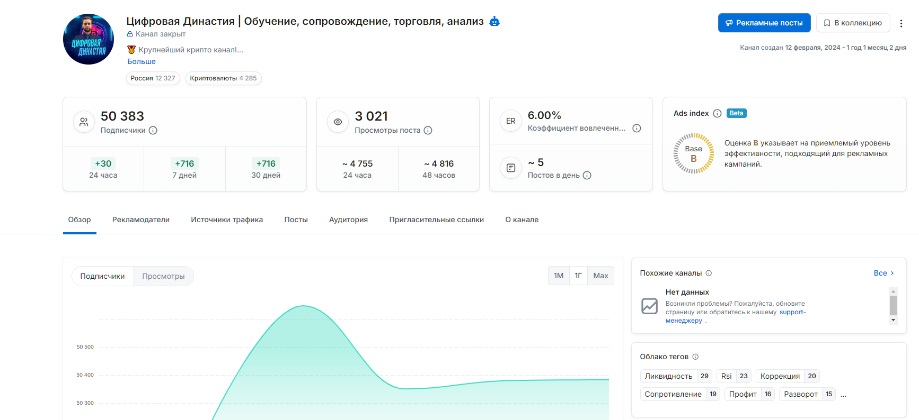Open the Аудитория tab

(x=348, y=220)
